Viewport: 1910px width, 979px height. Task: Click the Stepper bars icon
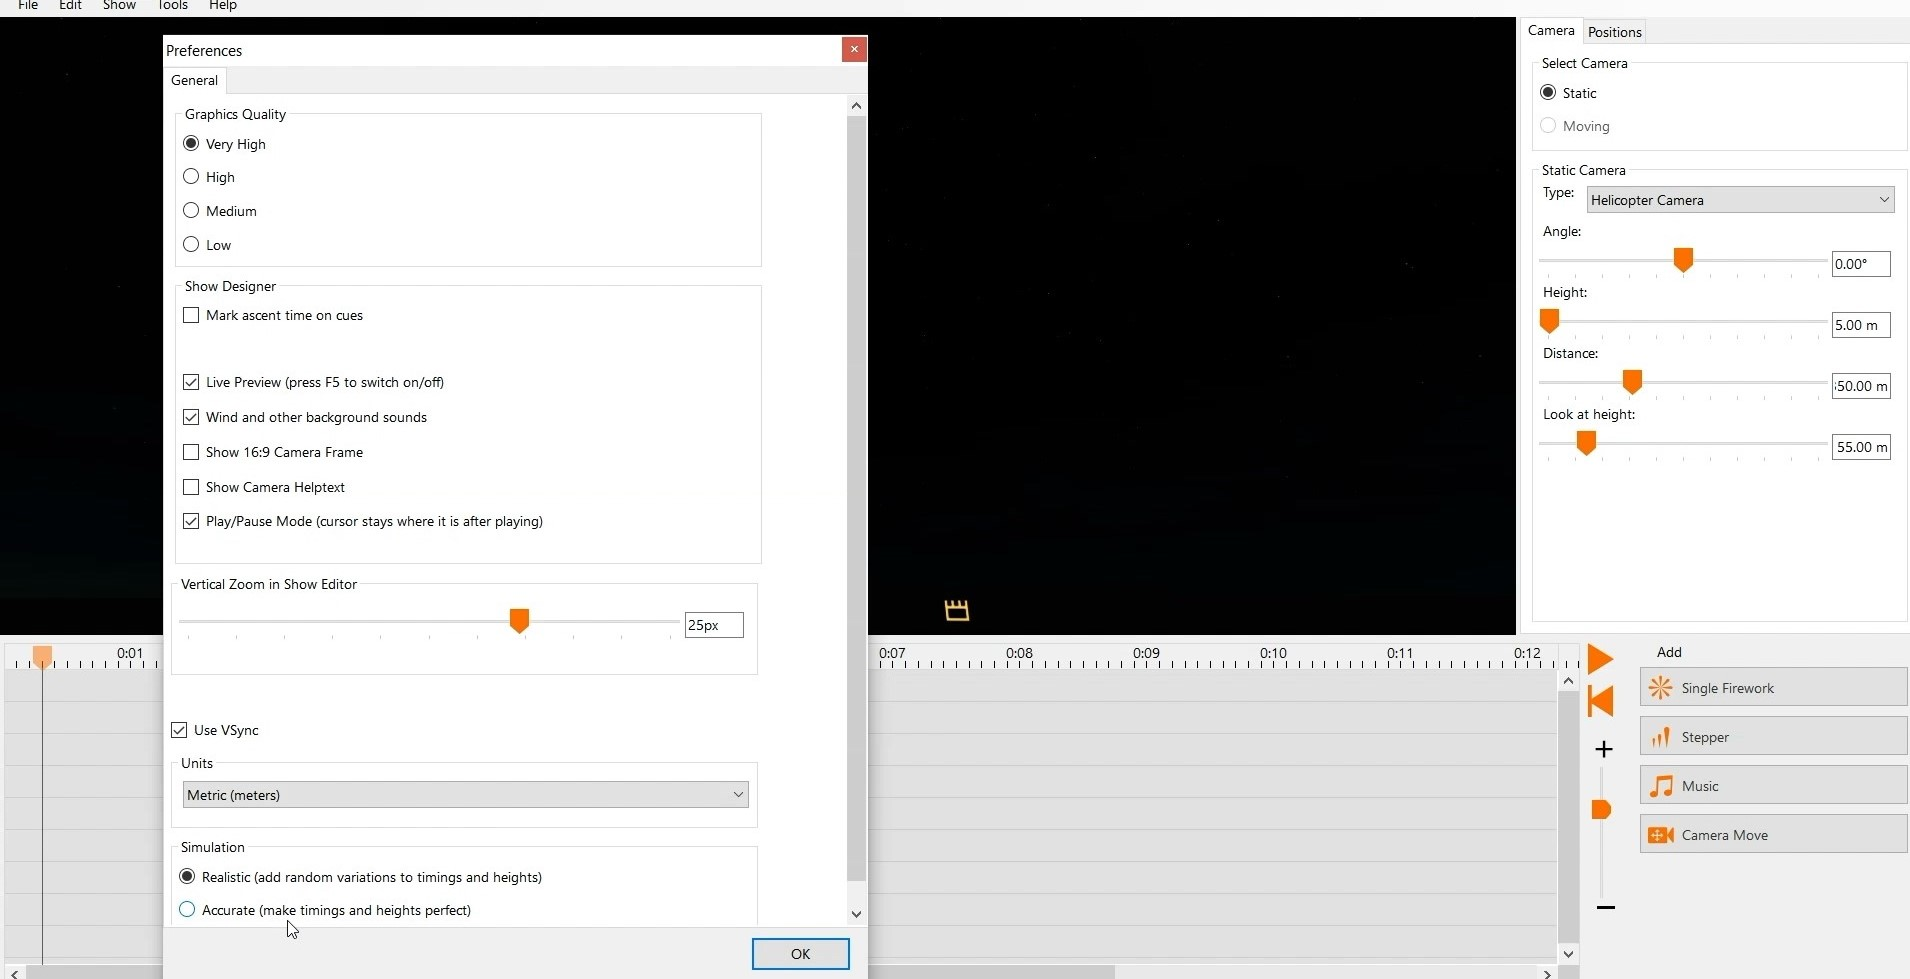1661,737
